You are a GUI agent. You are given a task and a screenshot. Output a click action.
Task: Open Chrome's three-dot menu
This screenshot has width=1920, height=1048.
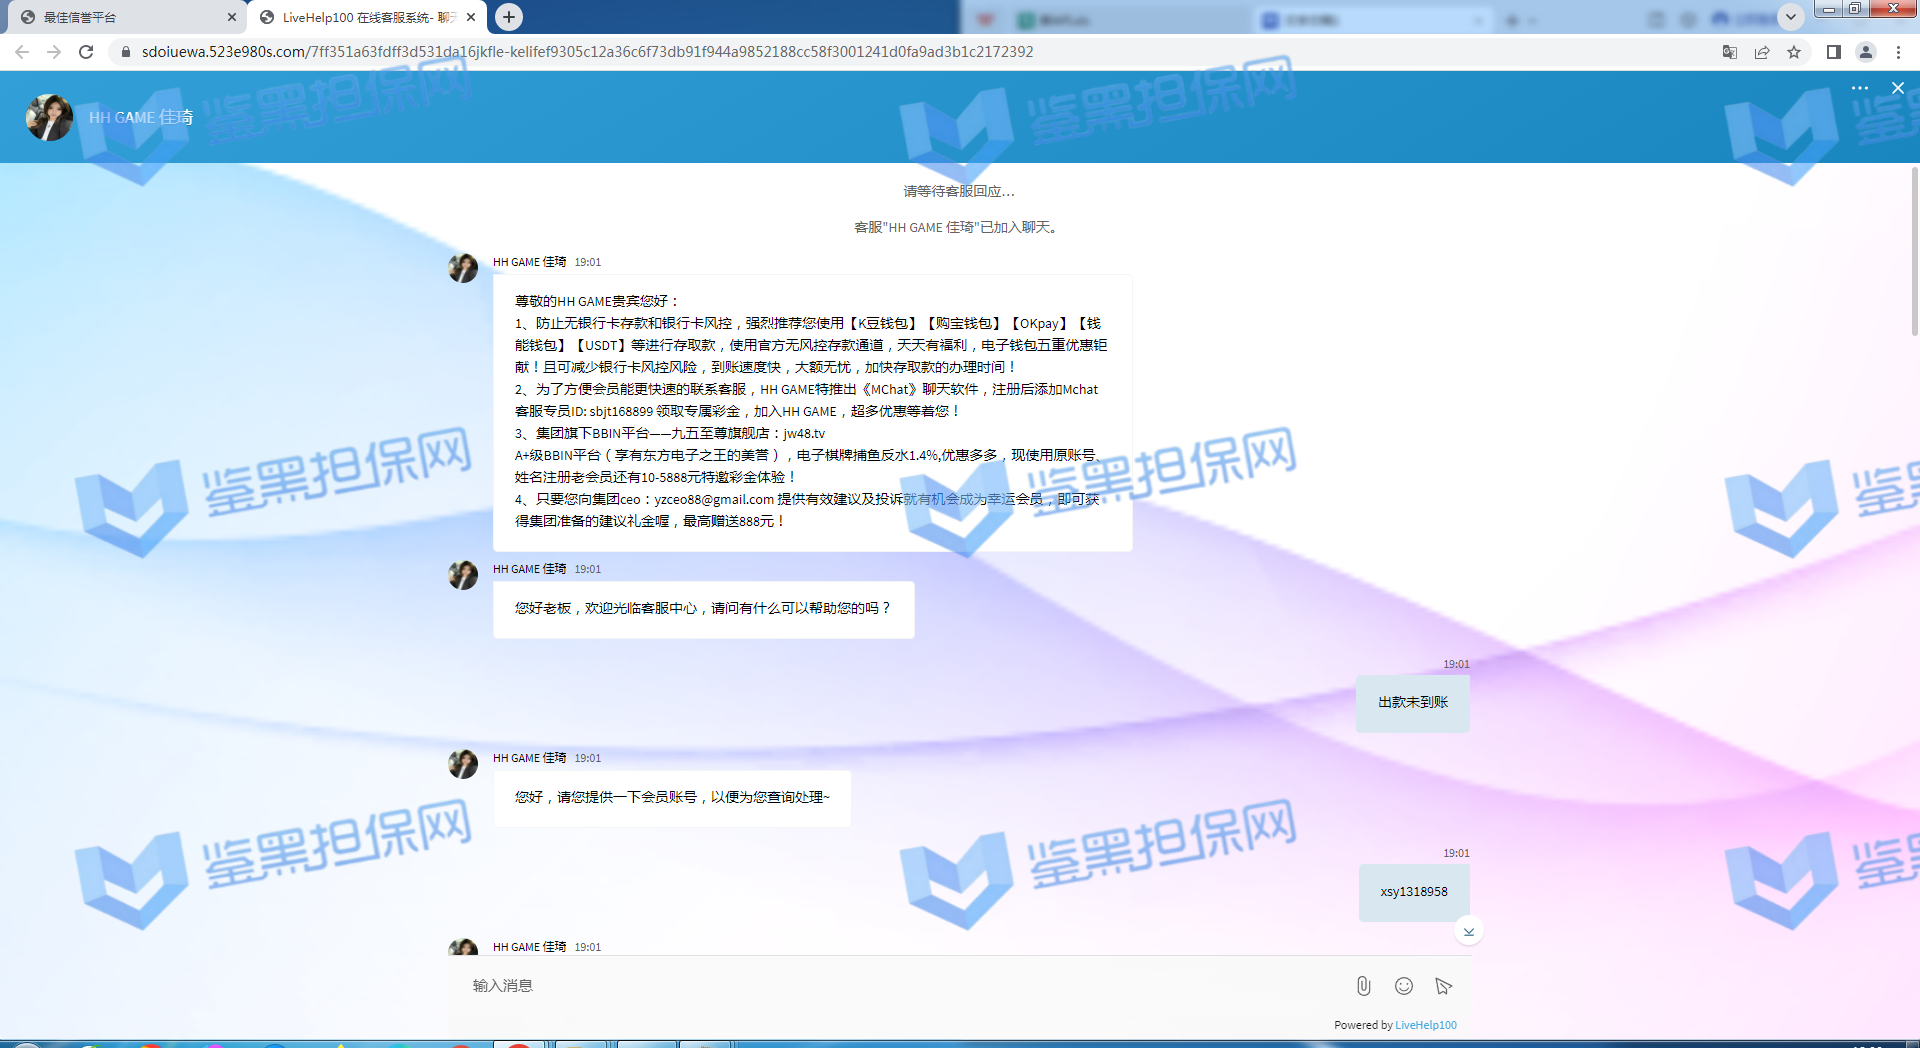[1898, 52]
